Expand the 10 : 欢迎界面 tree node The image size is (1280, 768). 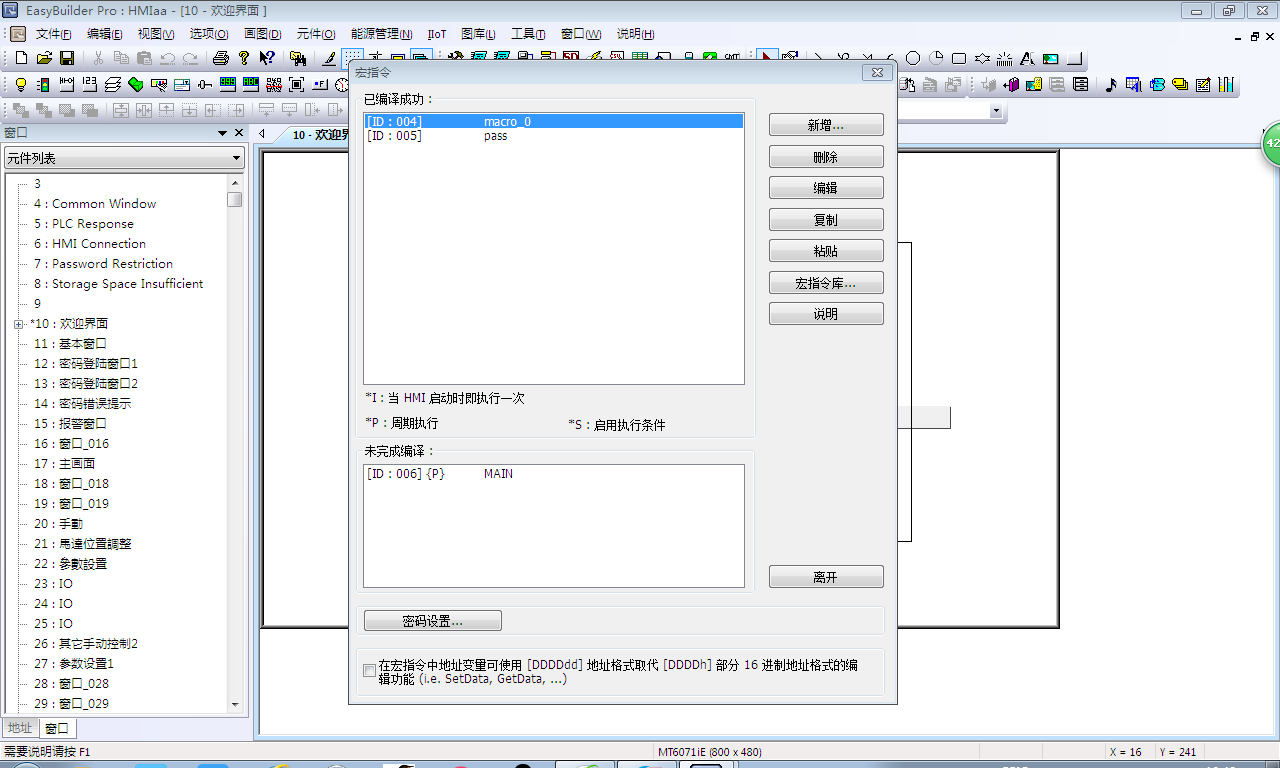pyautogui.click(x=18, y=324)
